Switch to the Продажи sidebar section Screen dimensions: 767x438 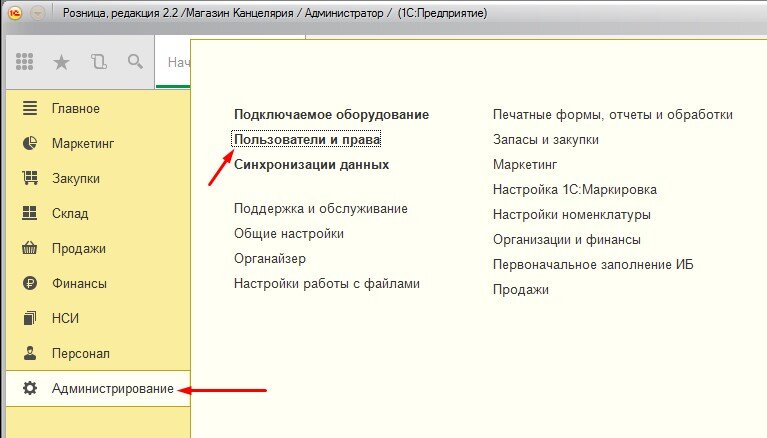coord(98,248)
